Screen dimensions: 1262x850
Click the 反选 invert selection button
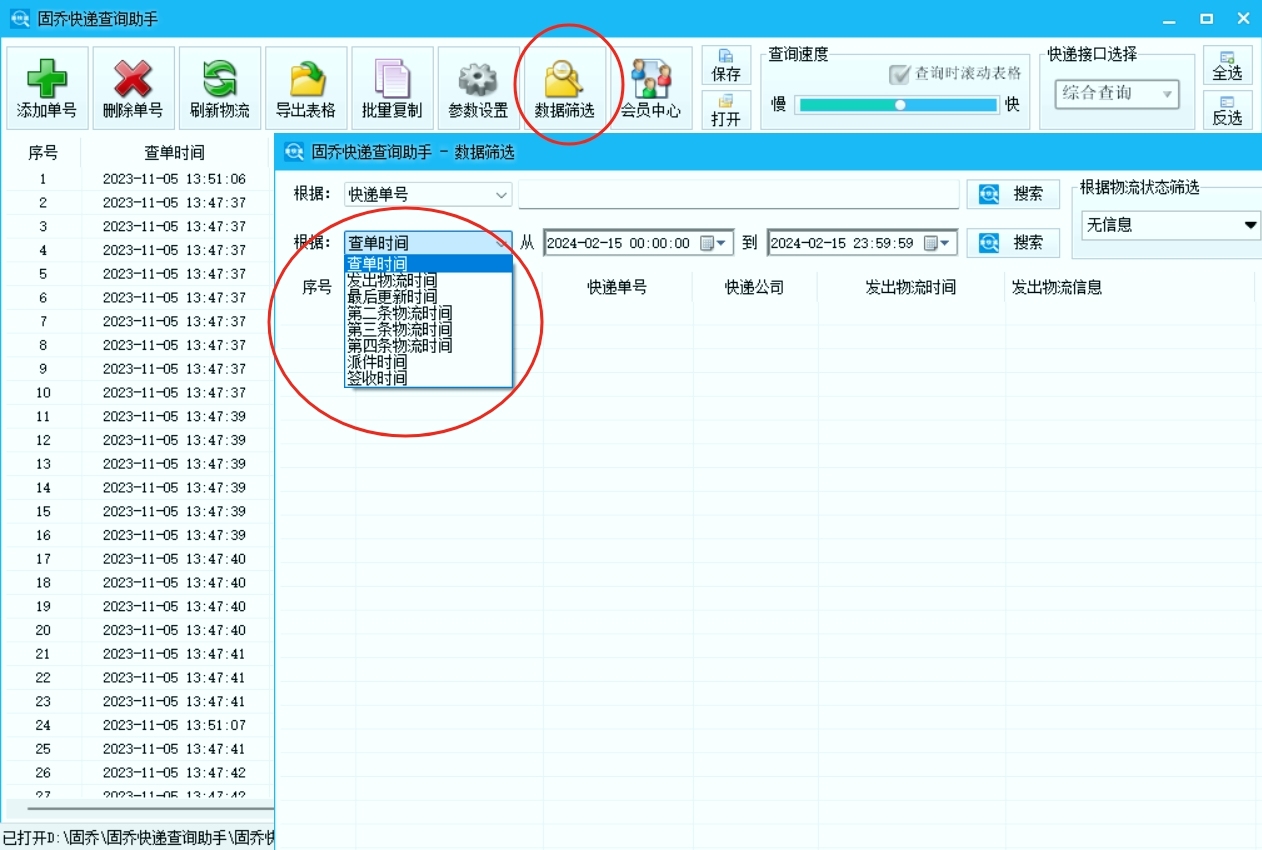[x=1227, y=110]
